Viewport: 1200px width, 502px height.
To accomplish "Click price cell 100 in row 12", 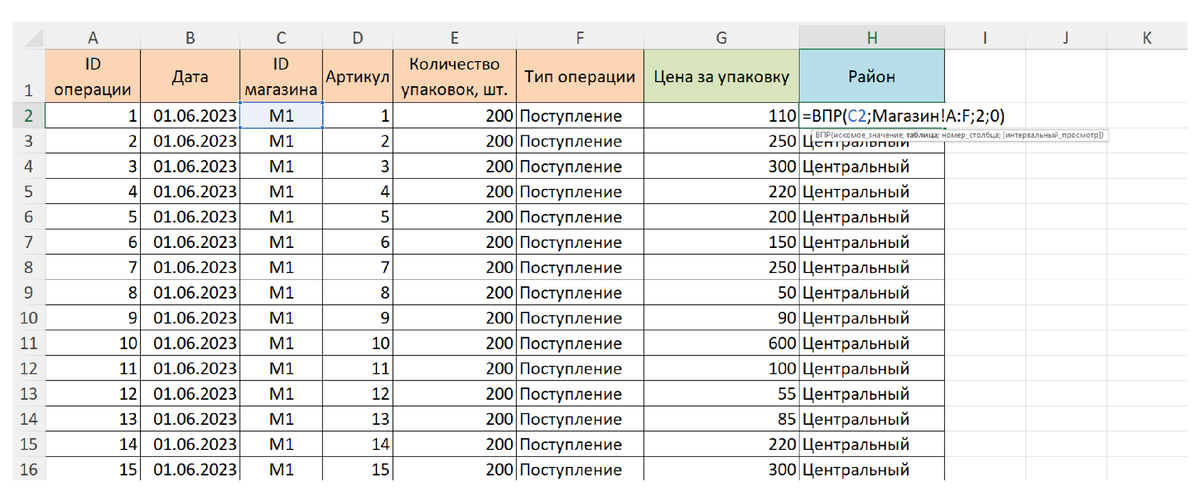I will 721,369.
